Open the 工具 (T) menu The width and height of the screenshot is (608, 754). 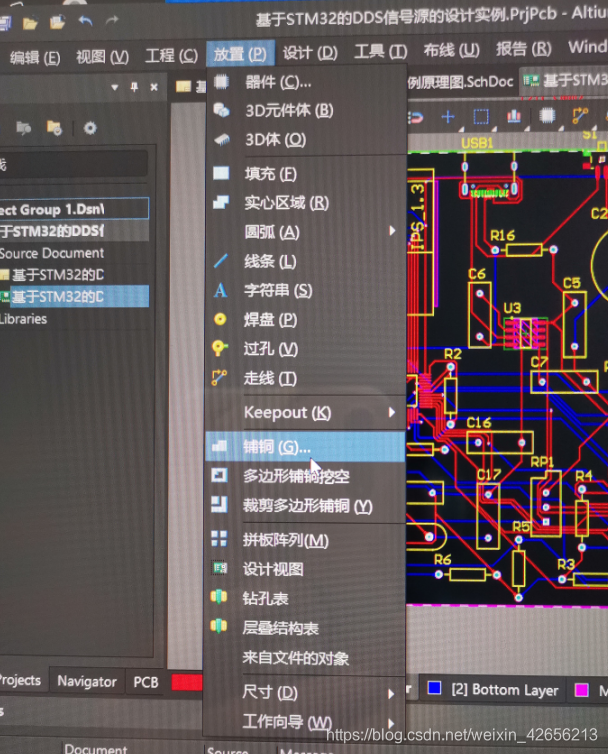(x=380, y=51)
